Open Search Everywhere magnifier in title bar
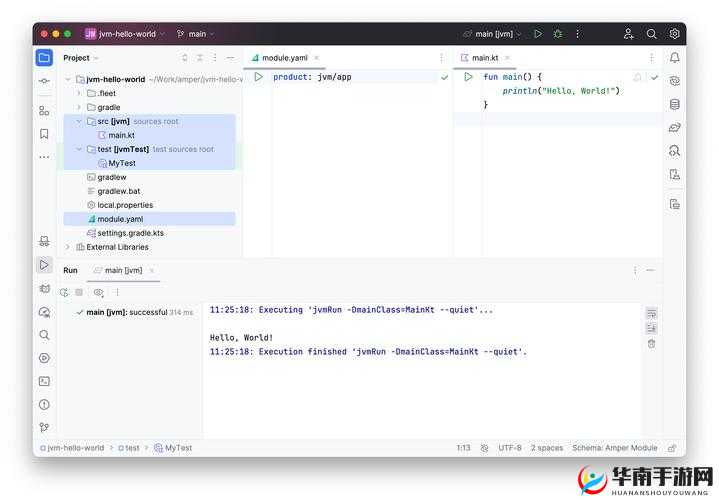Screen dimensions: 719x500 (651, 34)
